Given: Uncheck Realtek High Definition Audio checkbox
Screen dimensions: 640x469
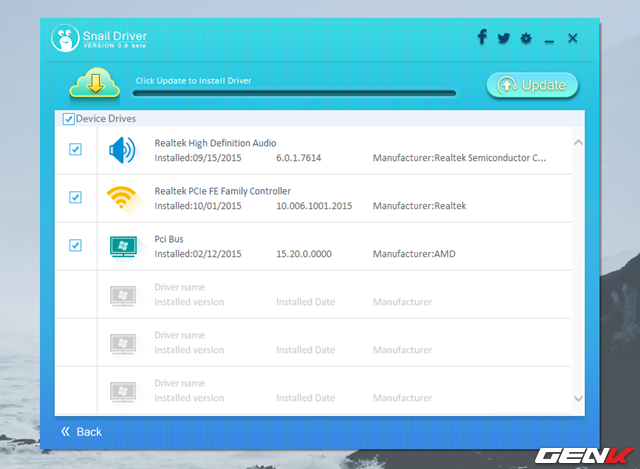Looking at the screenshot, I should [75, 149].
